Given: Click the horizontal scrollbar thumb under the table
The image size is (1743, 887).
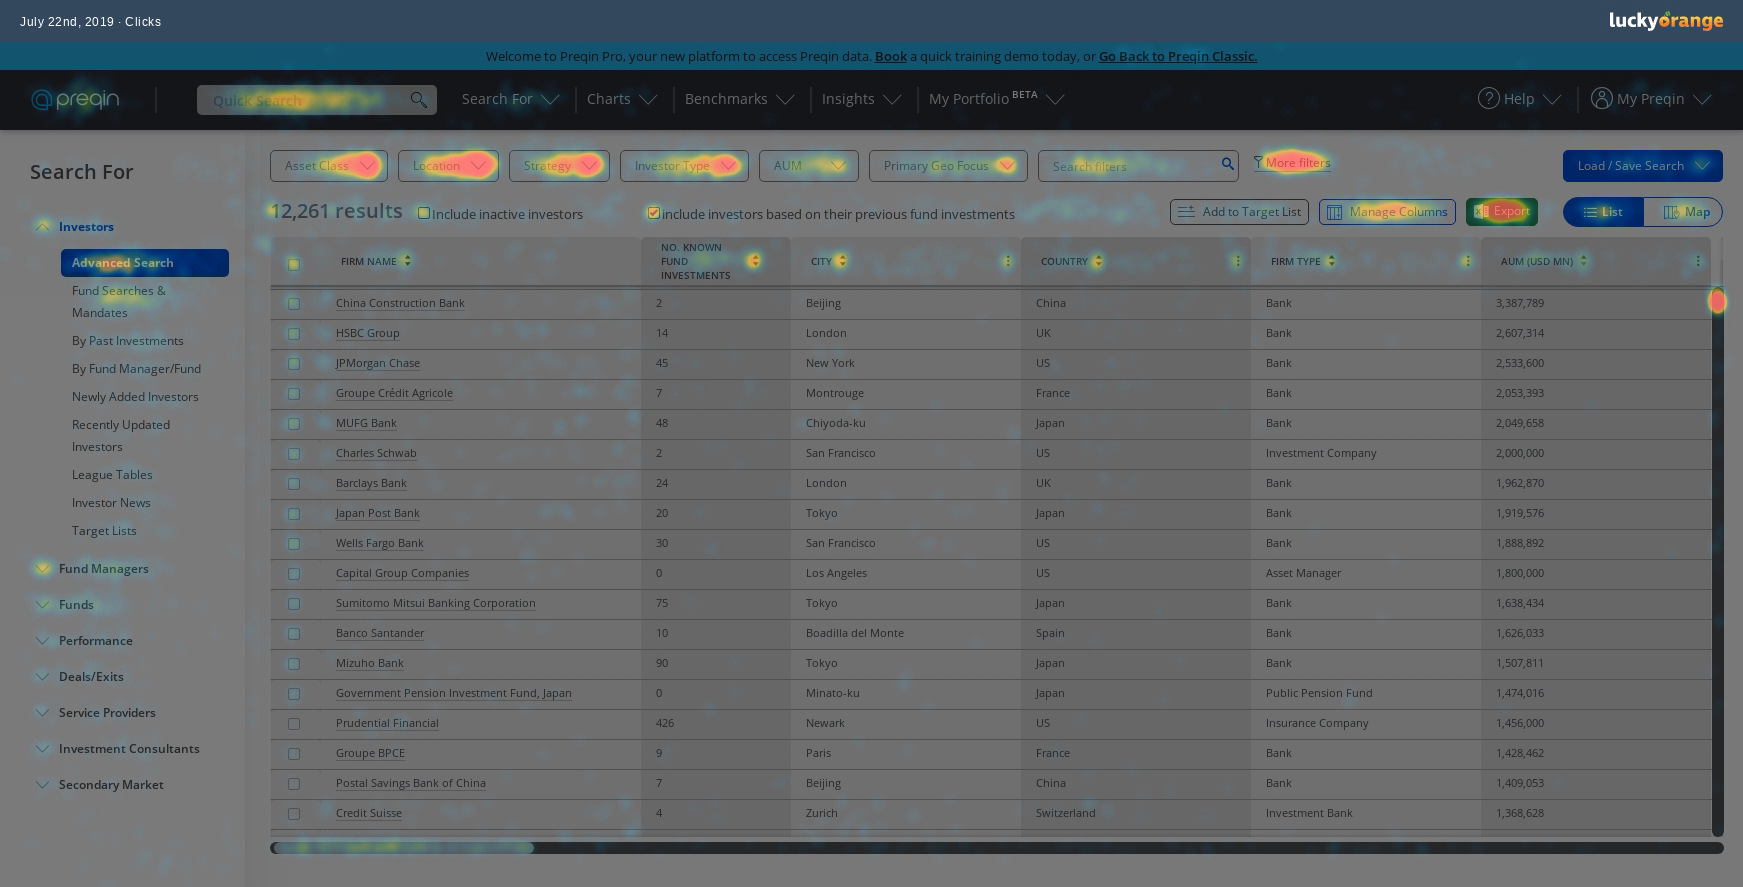Looking at the screenshot, I should tap(403, 848).
